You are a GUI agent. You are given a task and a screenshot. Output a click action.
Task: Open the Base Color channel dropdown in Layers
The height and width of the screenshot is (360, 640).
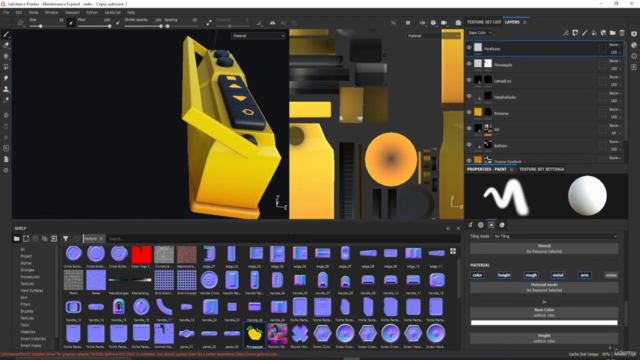click(480, 33)
